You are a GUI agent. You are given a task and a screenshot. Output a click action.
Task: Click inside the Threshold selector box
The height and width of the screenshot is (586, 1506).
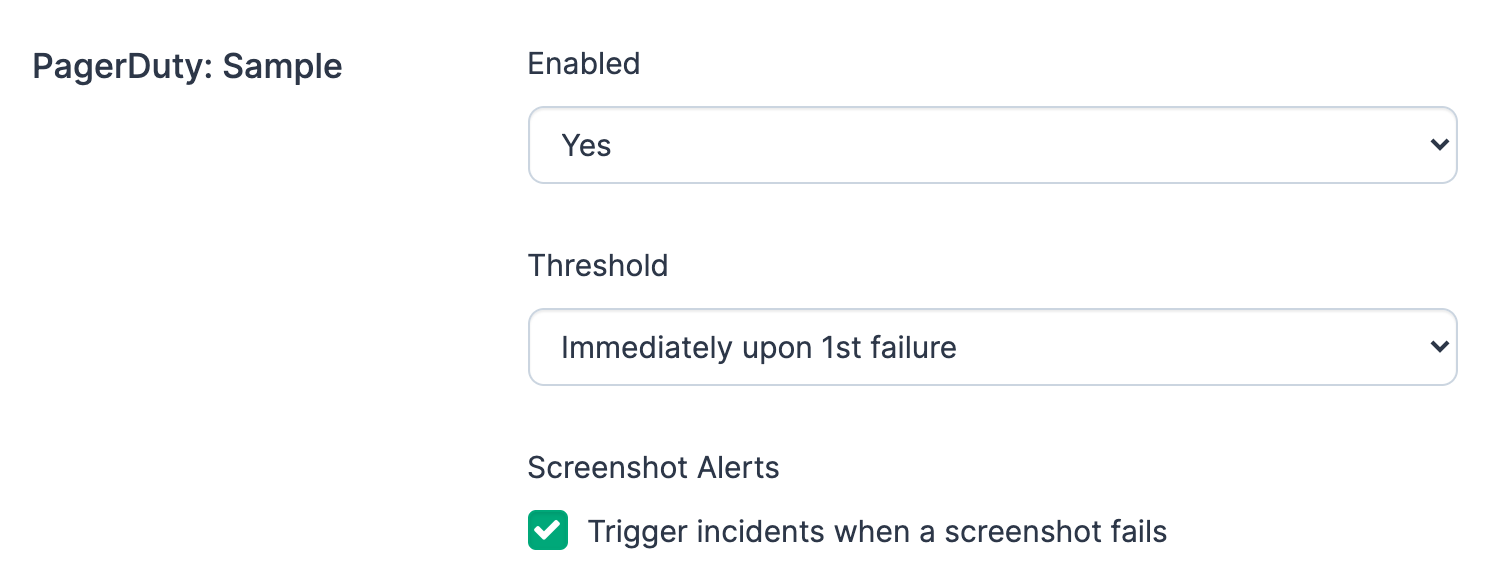tap(992, 347)
